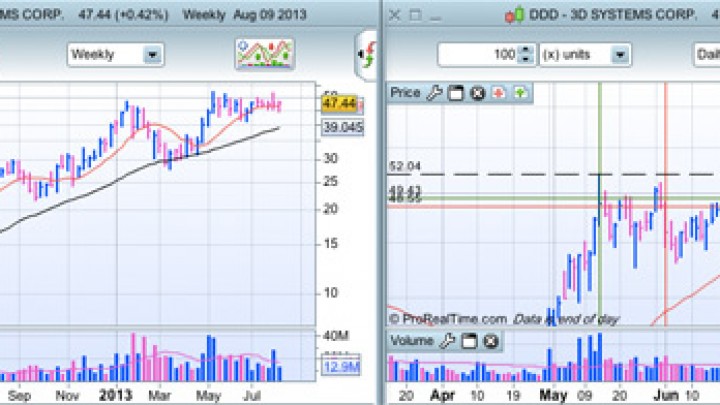
Task: Click the Price panel title label
Action: [405, 93]
